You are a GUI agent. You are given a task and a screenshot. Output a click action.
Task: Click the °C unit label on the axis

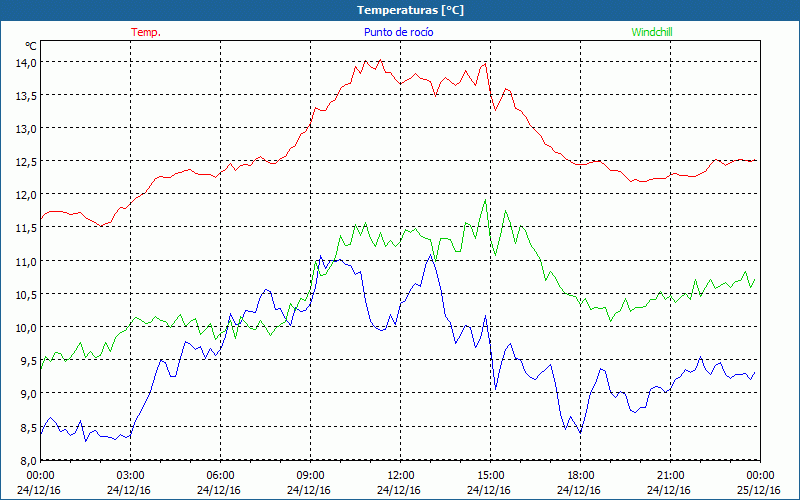point(31,46)
